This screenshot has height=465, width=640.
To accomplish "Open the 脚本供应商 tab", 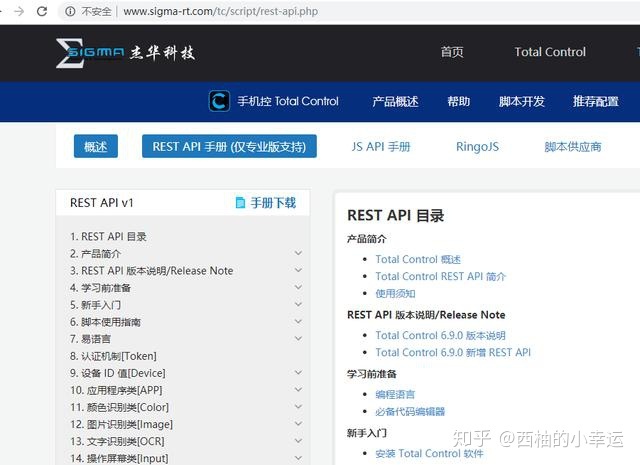I will [x=573, y=147].
